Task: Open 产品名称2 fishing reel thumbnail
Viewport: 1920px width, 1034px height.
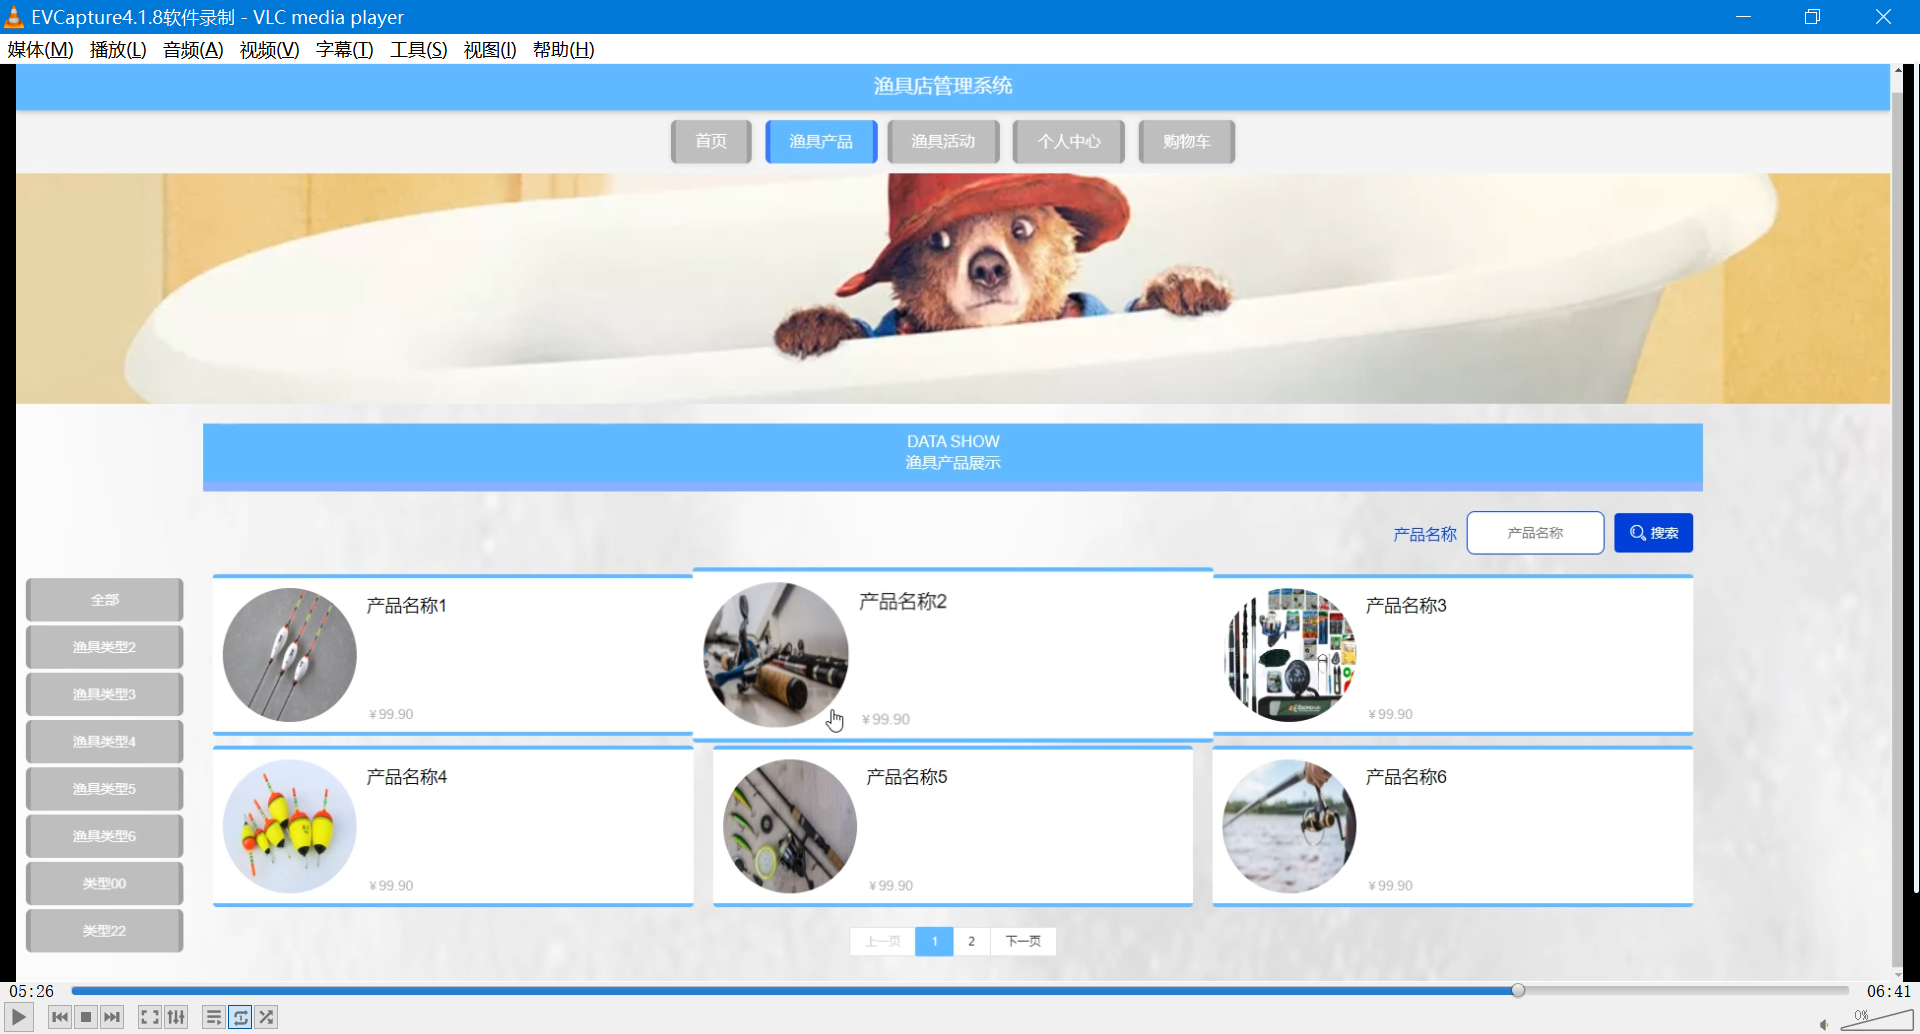Action: point(776,655)
